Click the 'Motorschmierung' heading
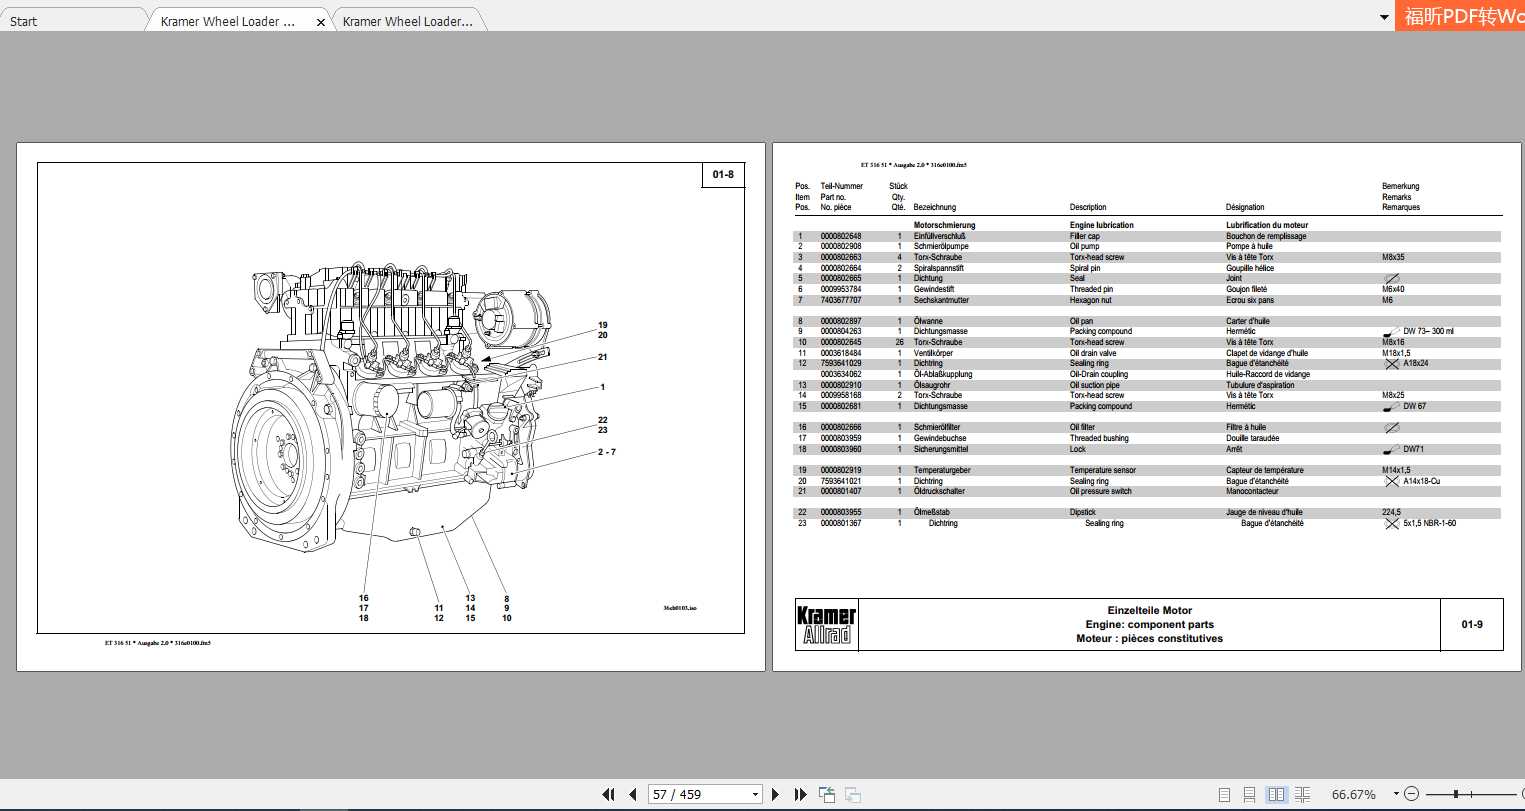 coord(944,225)
